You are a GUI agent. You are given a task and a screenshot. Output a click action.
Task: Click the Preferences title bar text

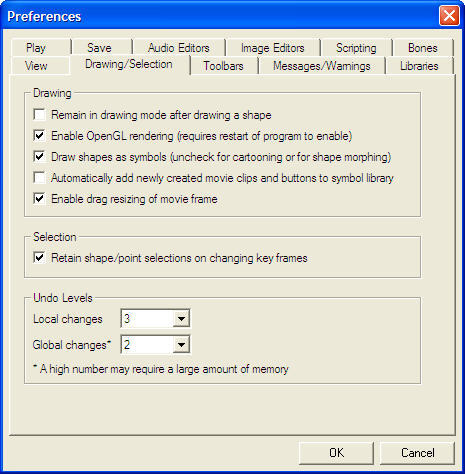44,16
